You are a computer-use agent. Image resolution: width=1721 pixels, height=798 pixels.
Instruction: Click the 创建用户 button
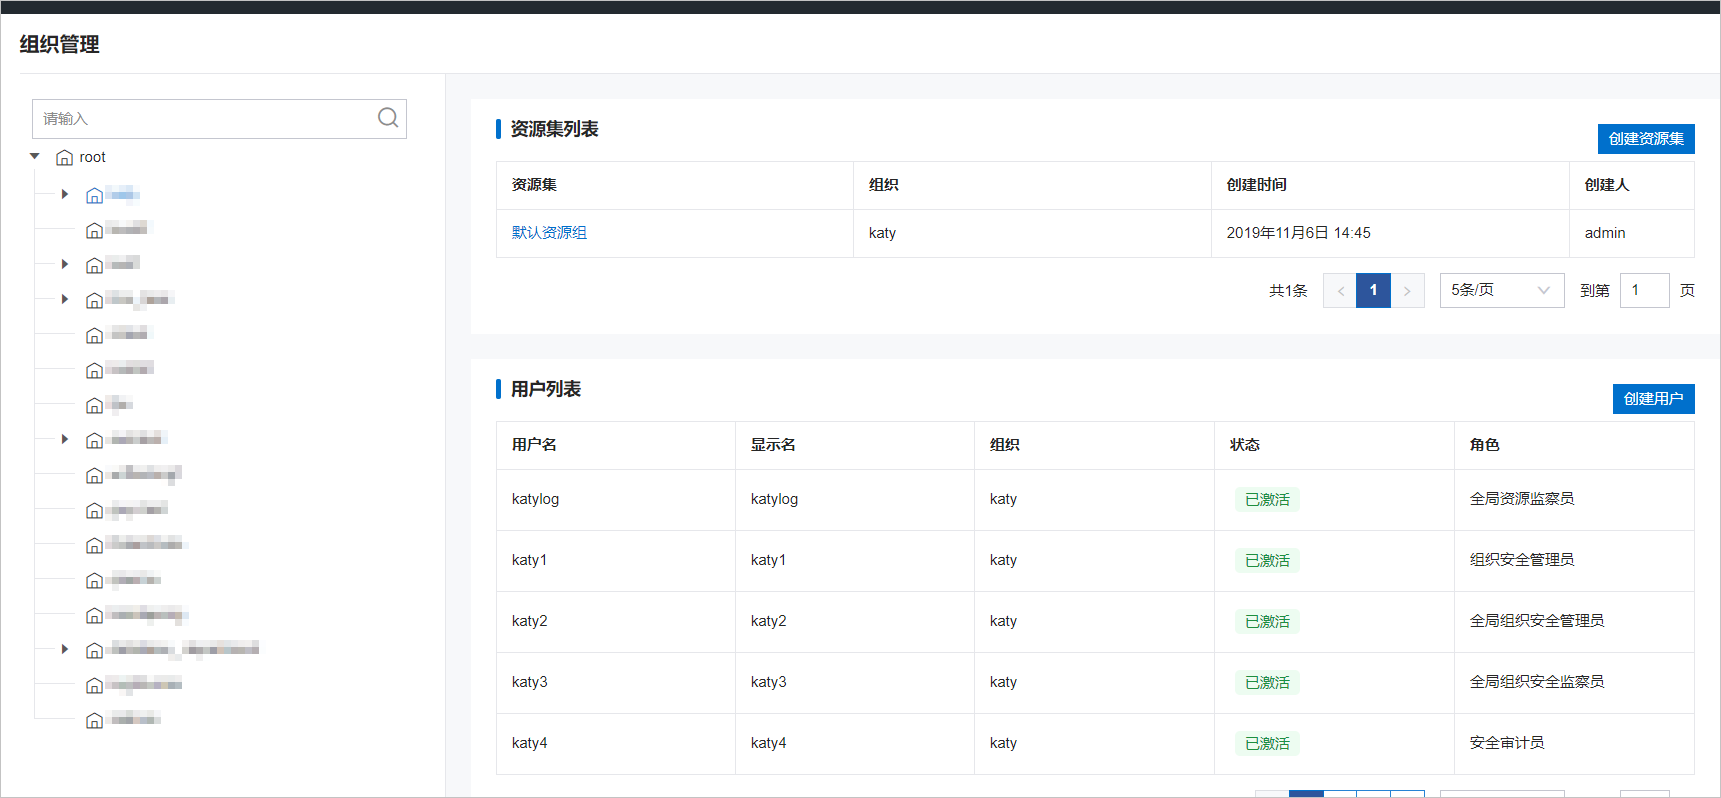(x=1653, y=398)
